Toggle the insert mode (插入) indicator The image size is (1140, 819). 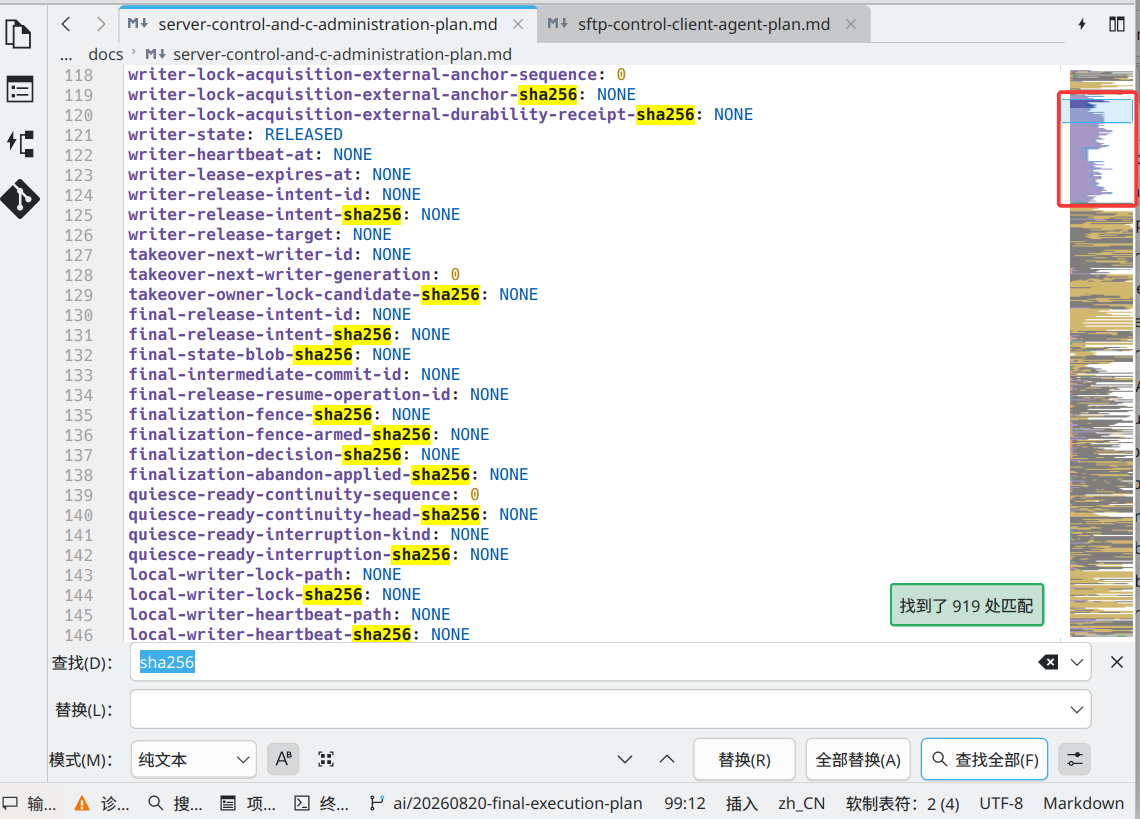click(742, 803)
